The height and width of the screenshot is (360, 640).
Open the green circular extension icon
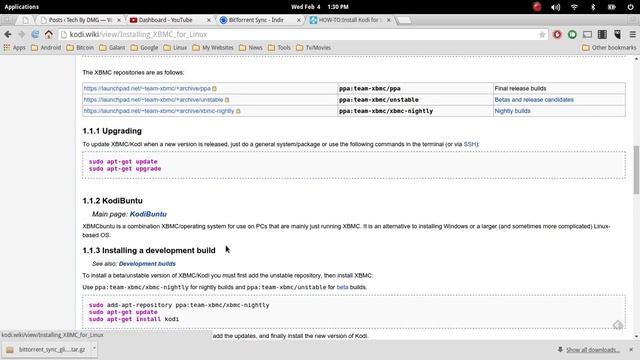(572, 35)
